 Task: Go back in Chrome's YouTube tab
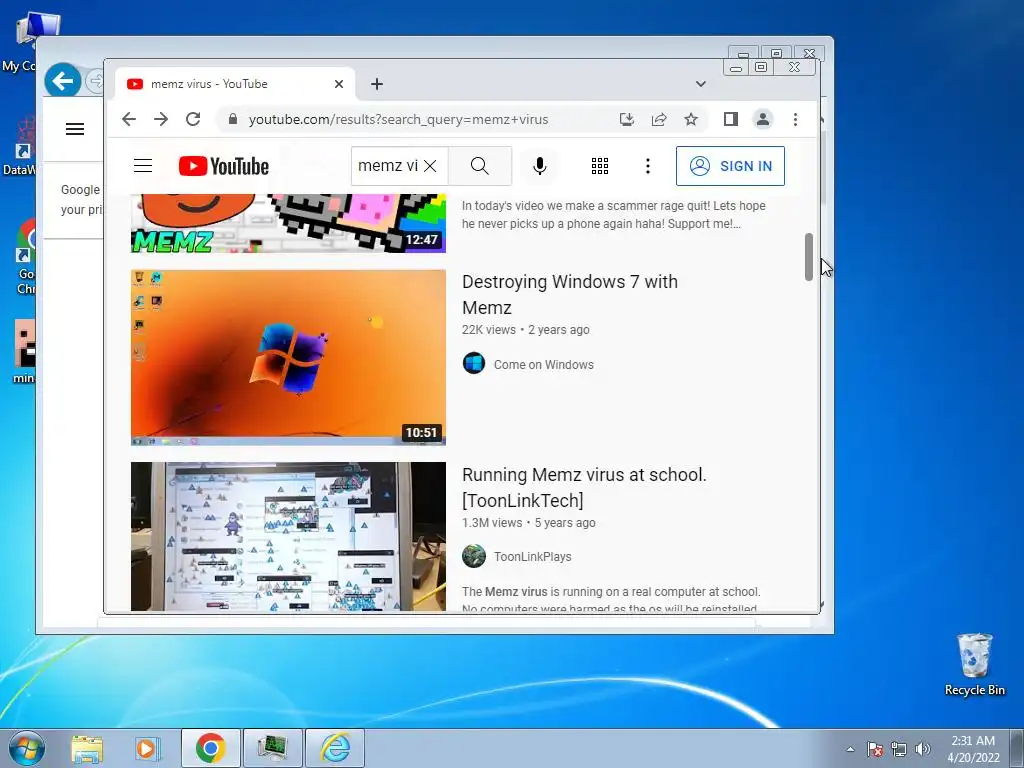[129, 119]
